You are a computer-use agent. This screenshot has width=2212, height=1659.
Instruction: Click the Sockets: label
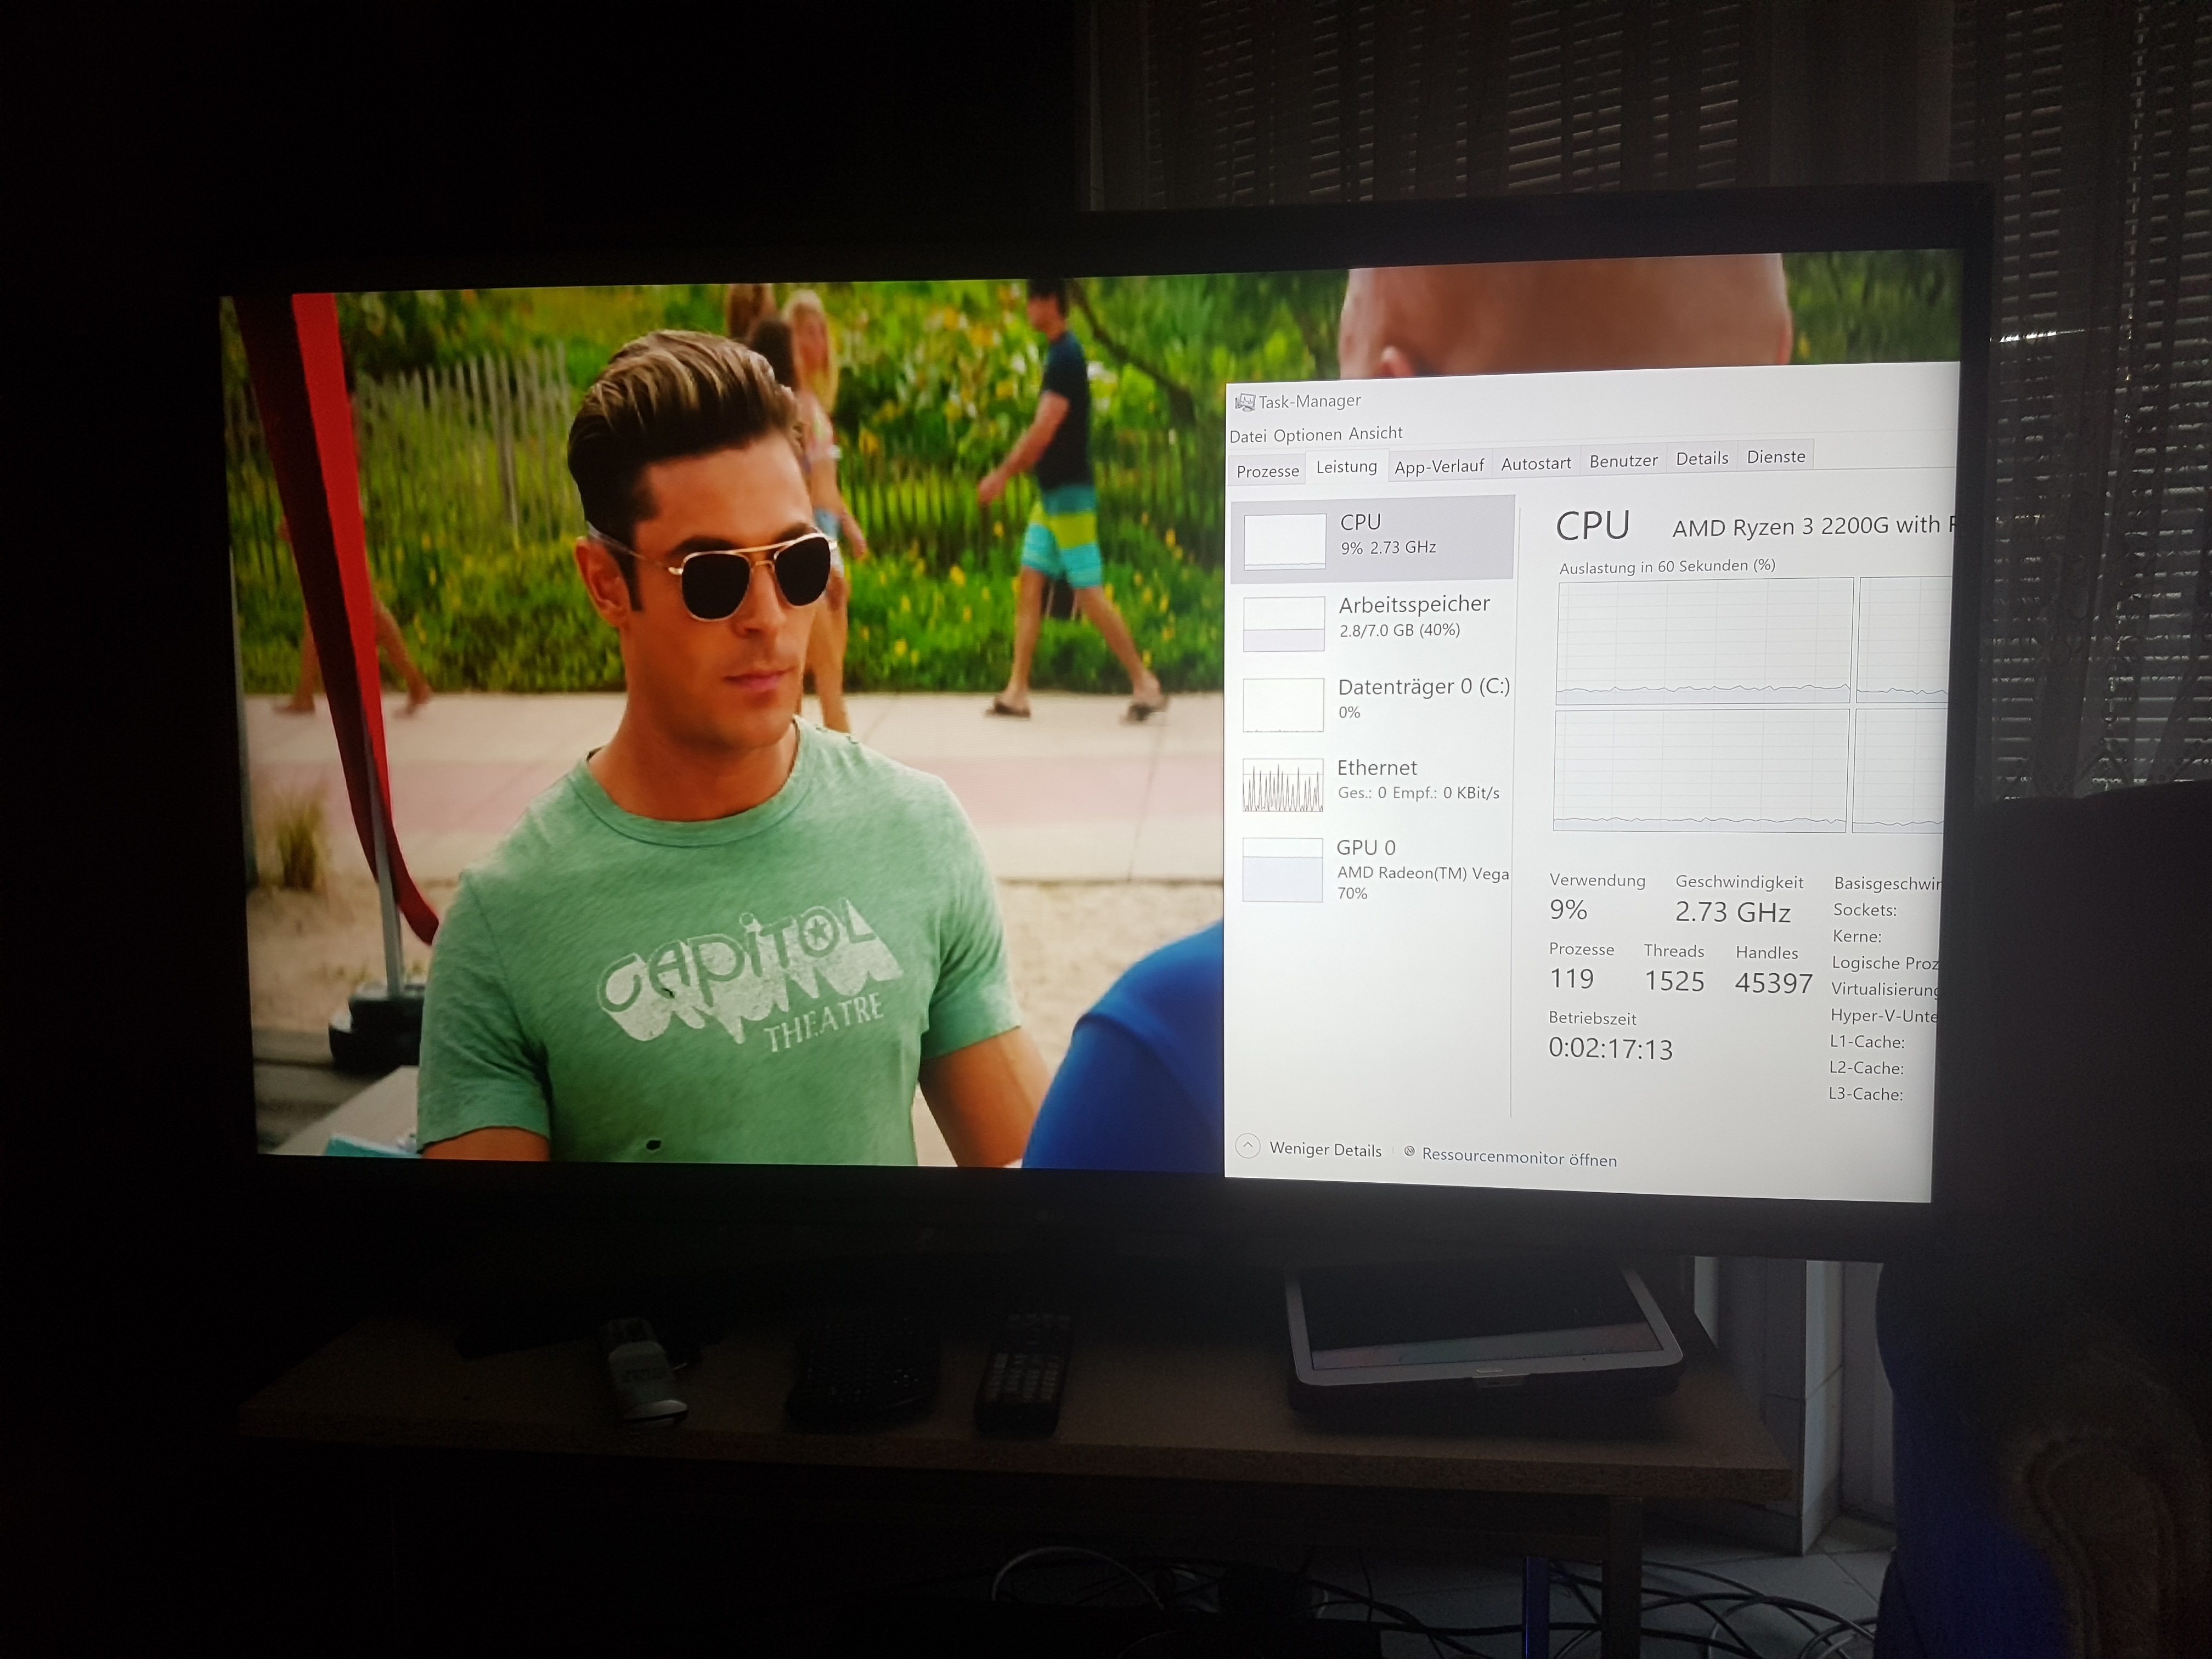[1865, 910]
